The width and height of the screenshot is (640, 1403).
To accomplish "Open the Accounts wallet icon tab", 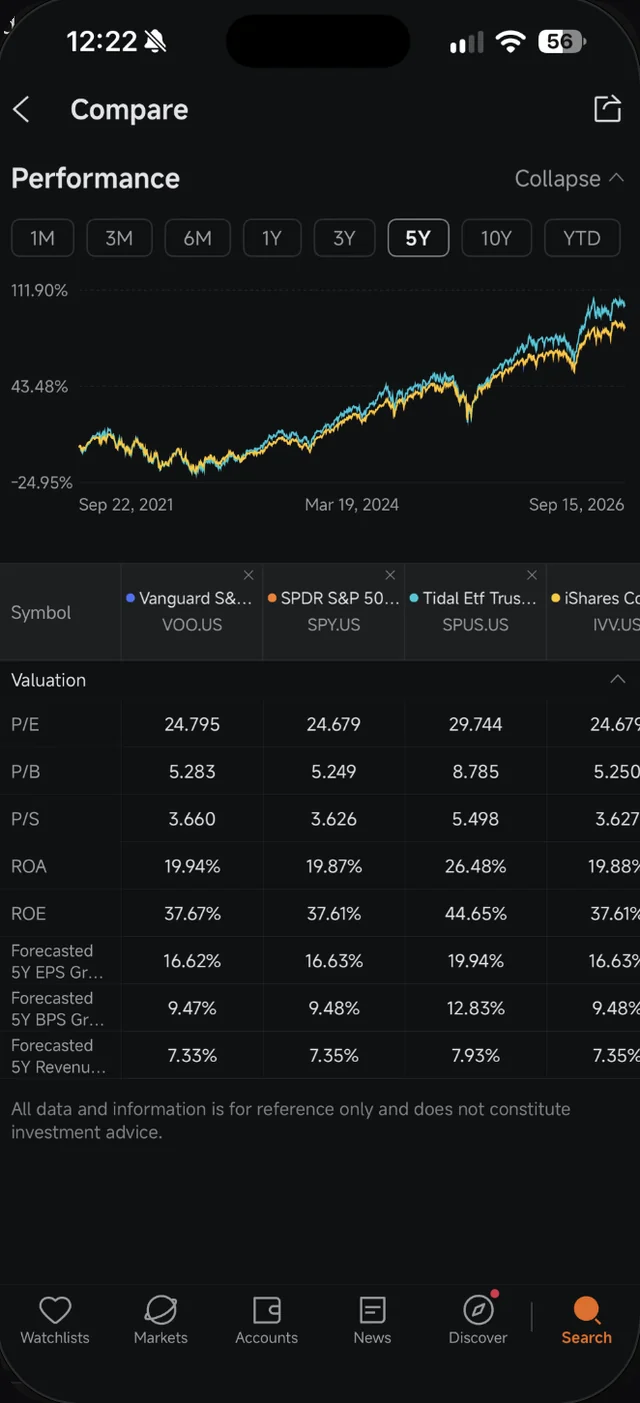I will point(267,1320).
